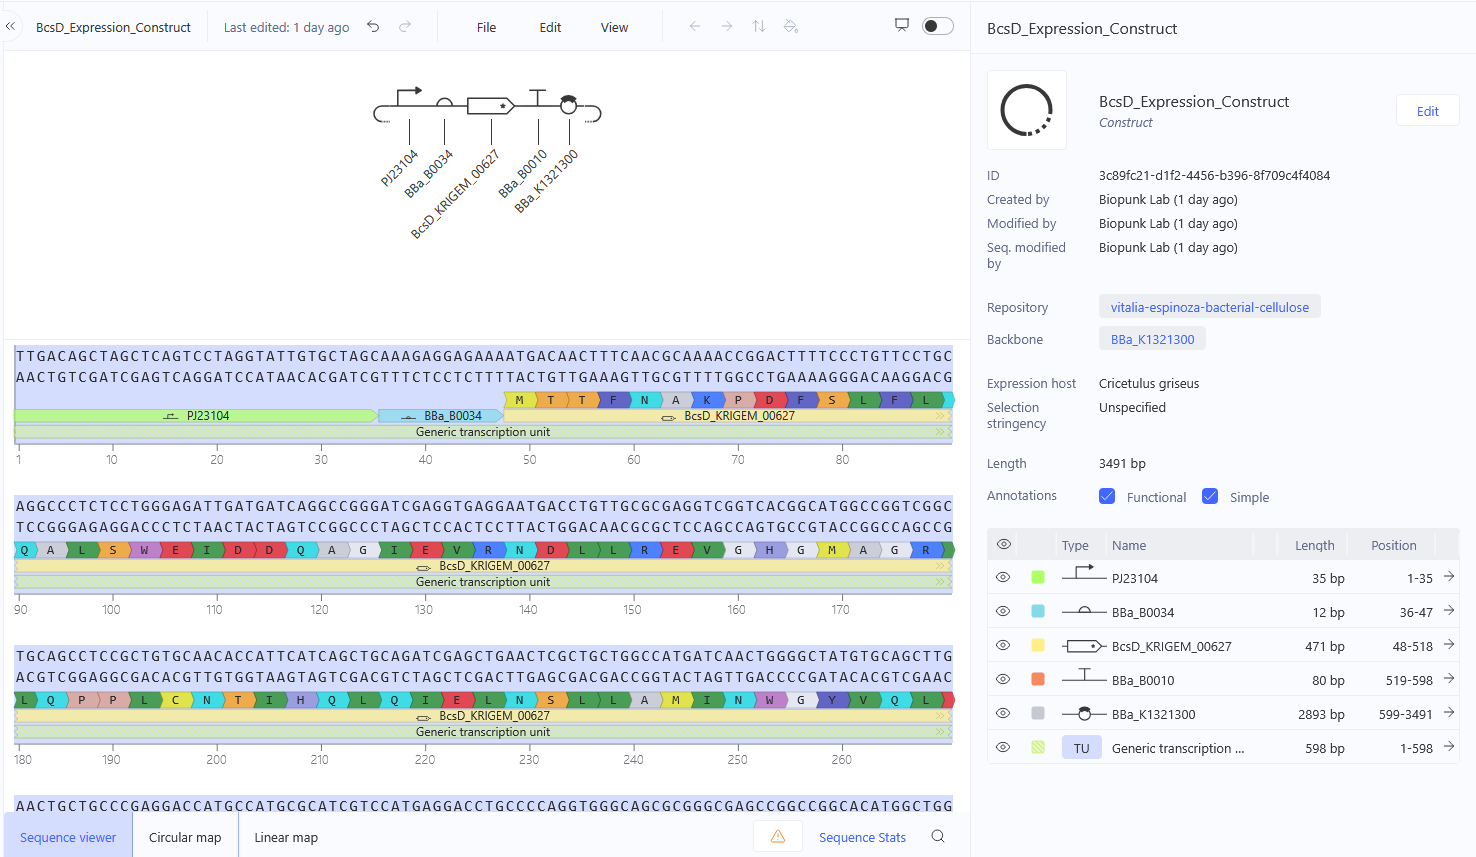The width and height of the screenshot is (1476, 857).
Task: Go to BBa_B0010 position via arrow
Action: click(1449, 679)
